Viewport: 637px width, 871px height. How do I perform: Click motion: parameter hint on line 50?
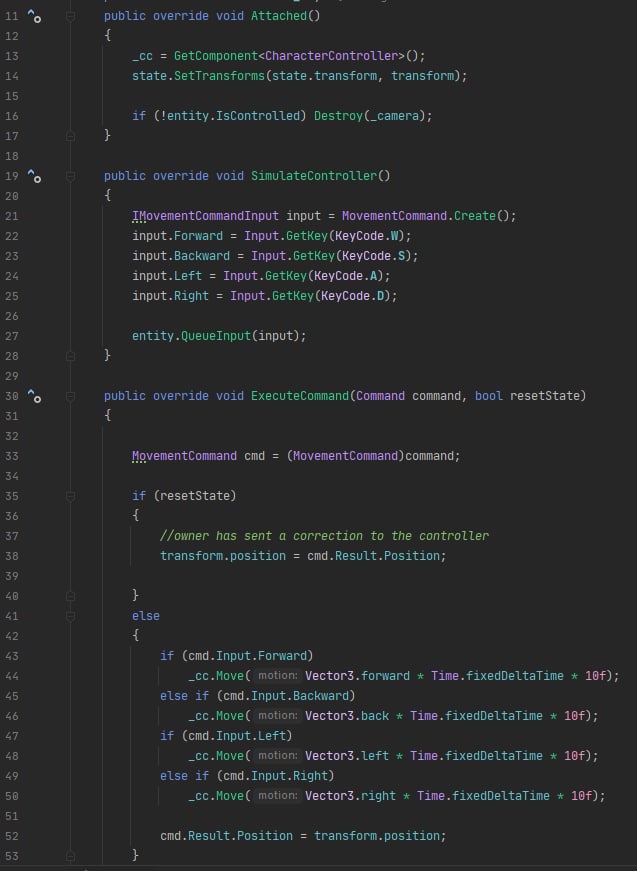[x=278, y=796]
